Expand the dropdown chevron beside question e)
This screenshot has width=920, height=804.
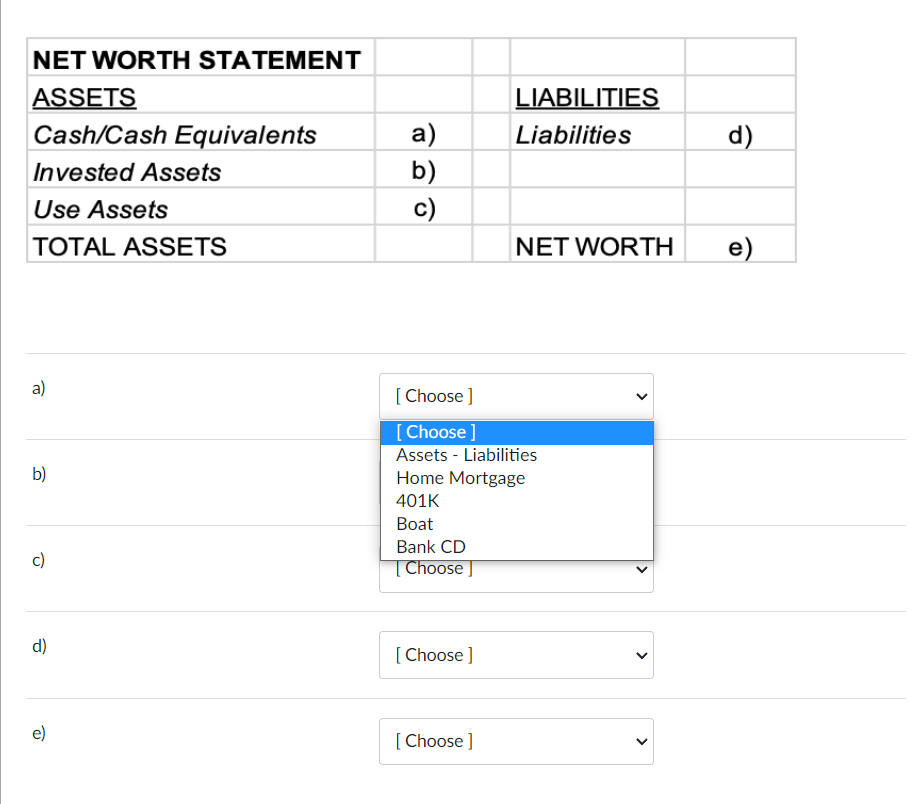click(x=641, y=741)
